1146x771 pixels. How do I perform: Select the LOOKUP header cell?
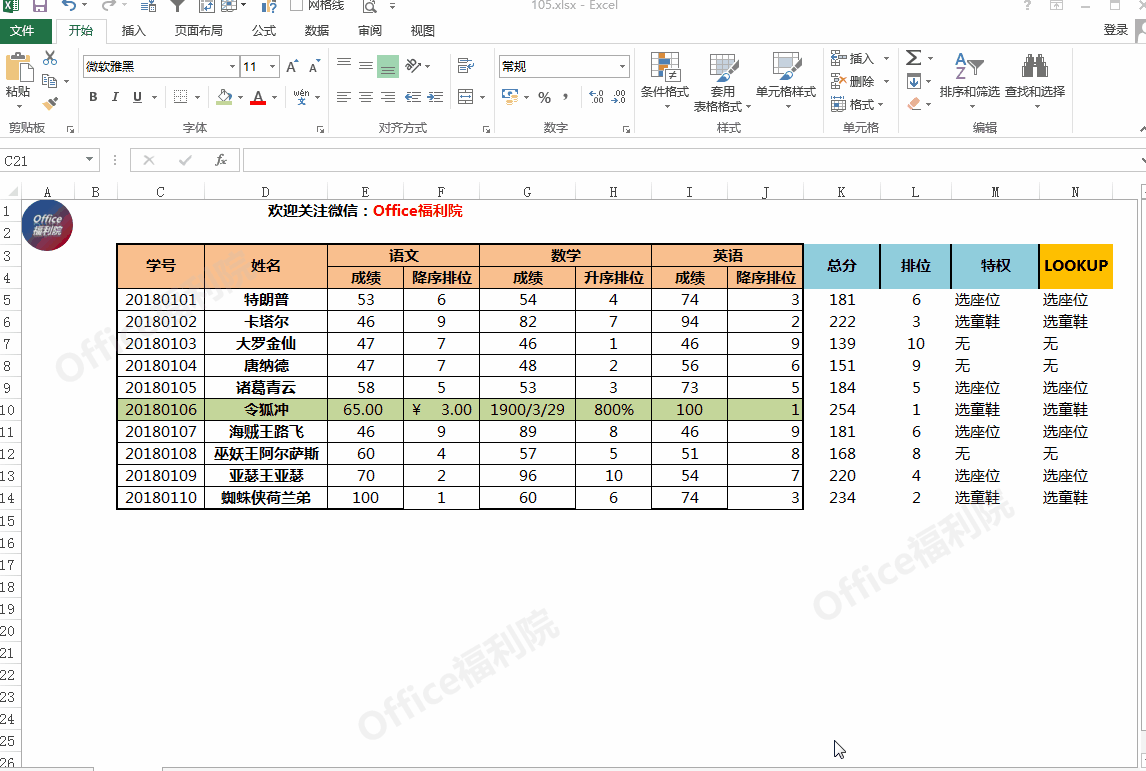tap(1076, 266)
